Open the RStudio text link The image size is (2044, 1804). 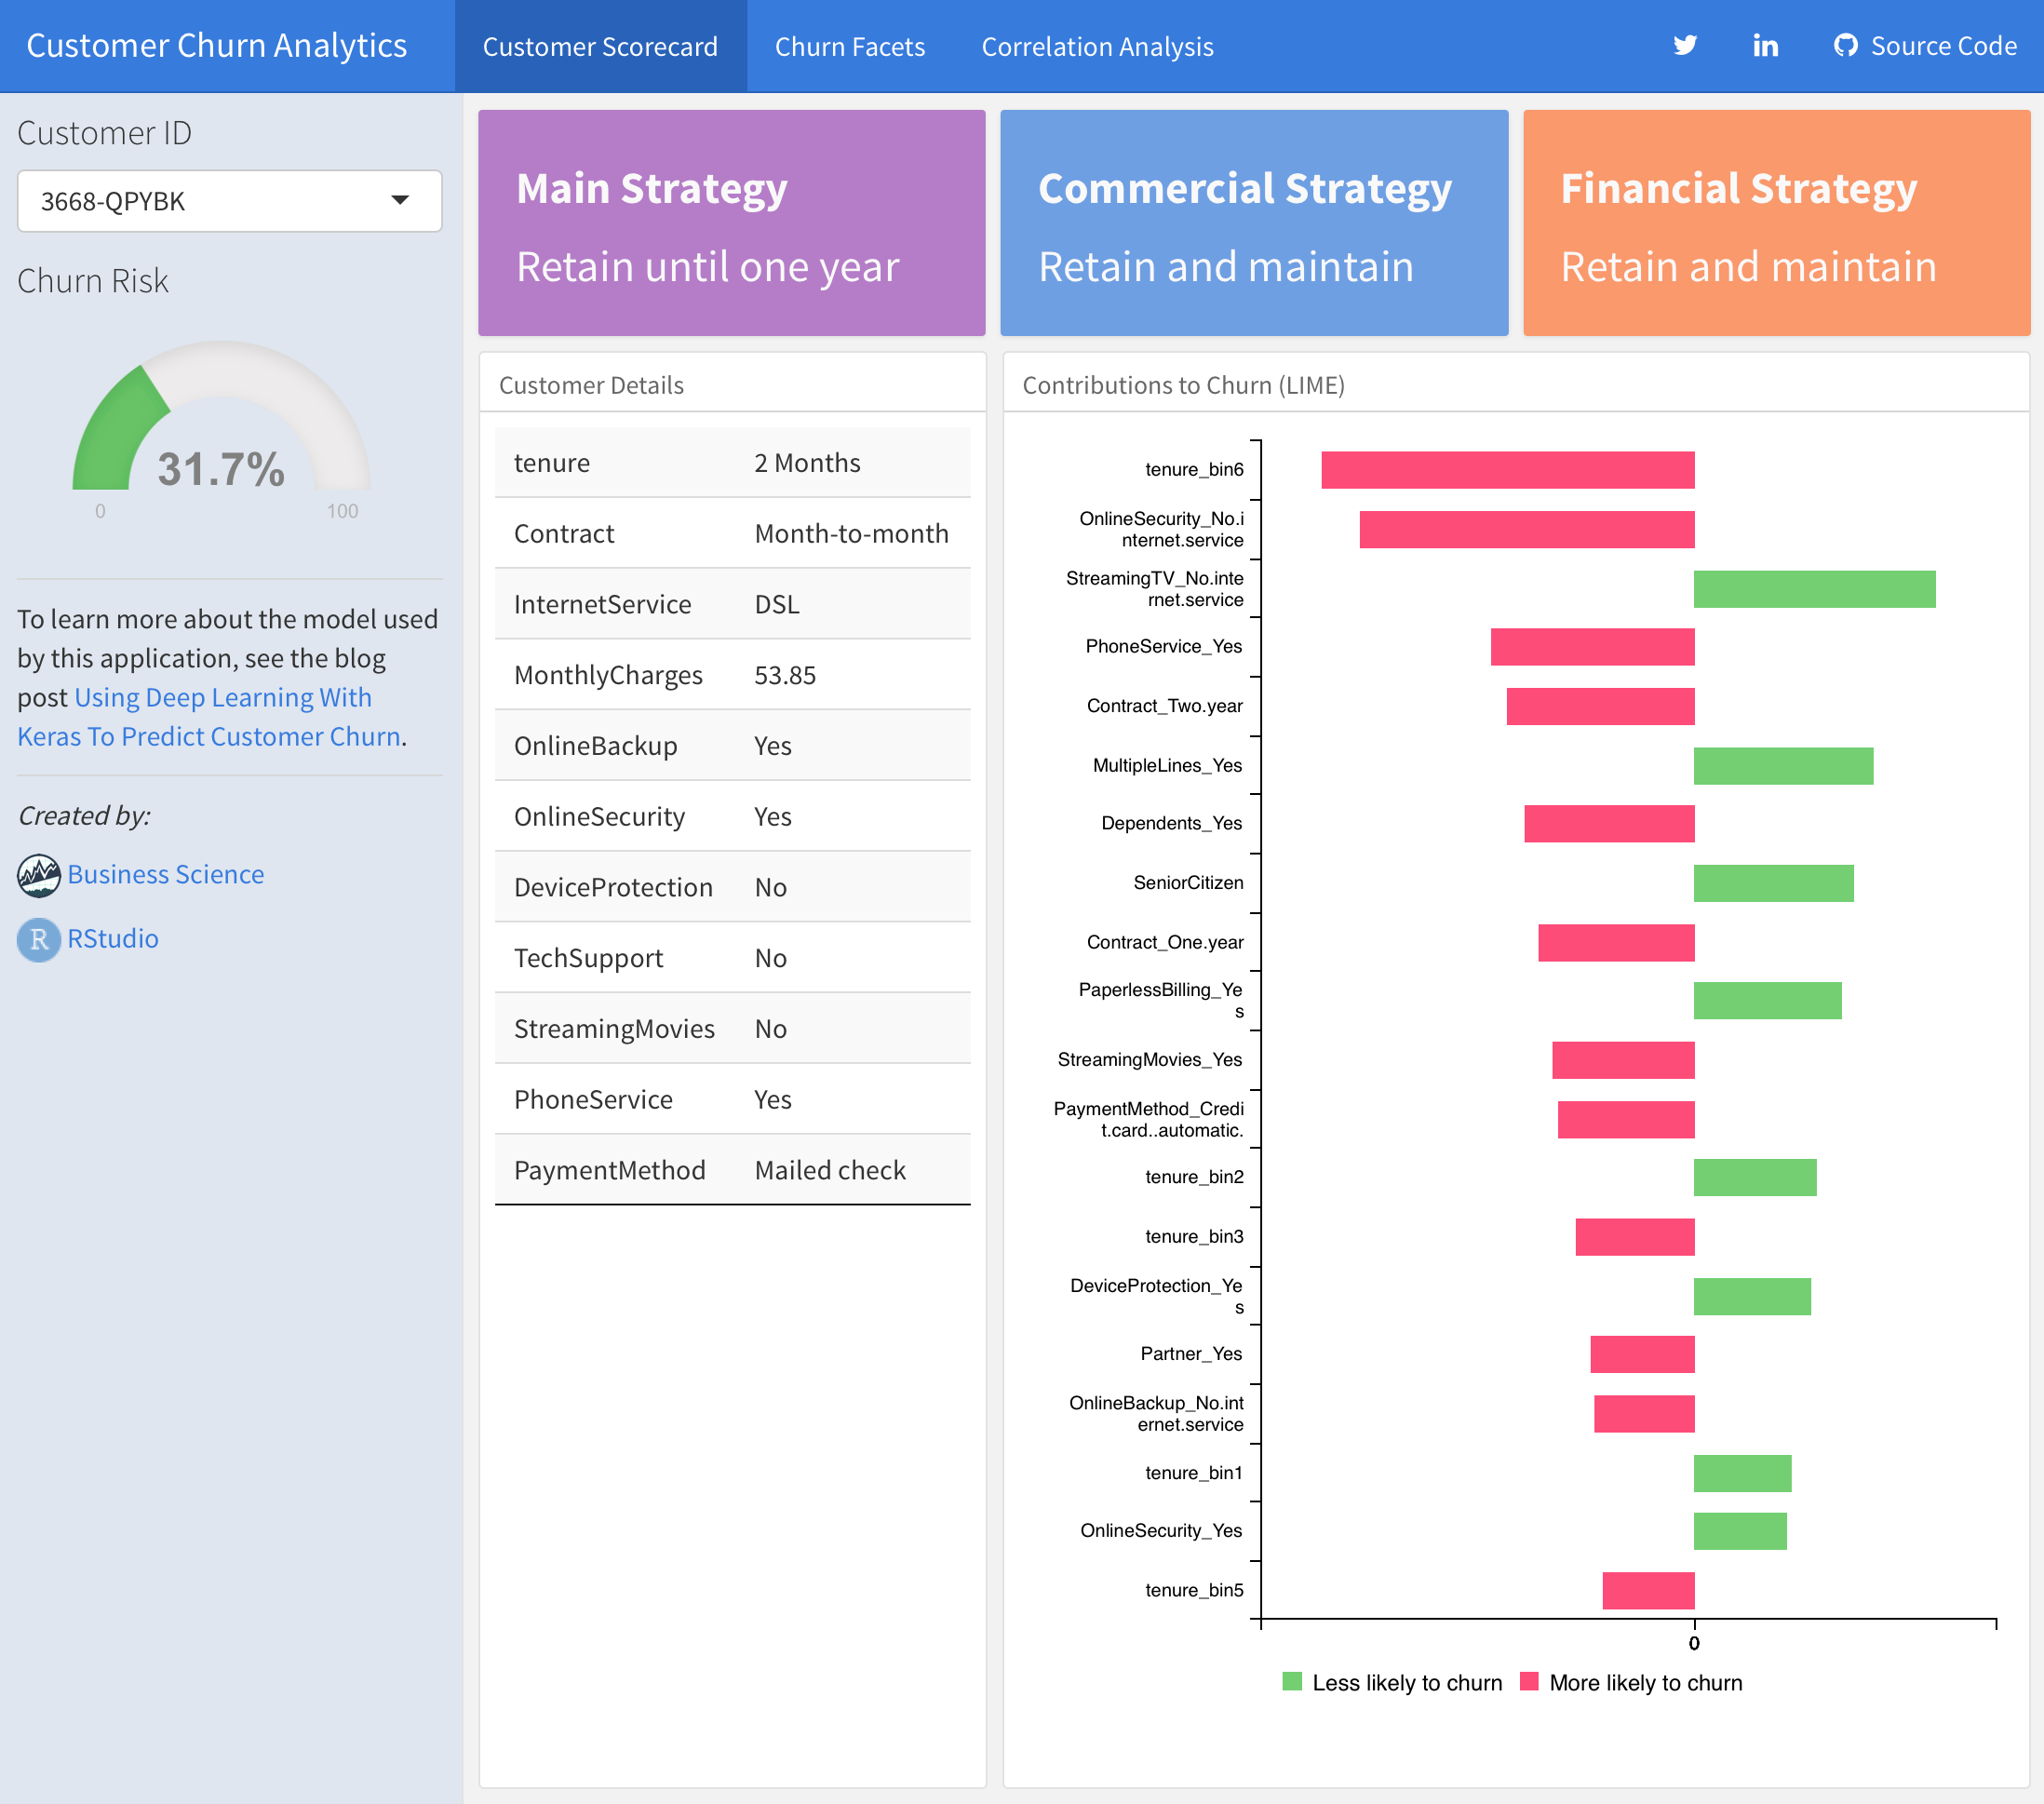tap(113, 939)
